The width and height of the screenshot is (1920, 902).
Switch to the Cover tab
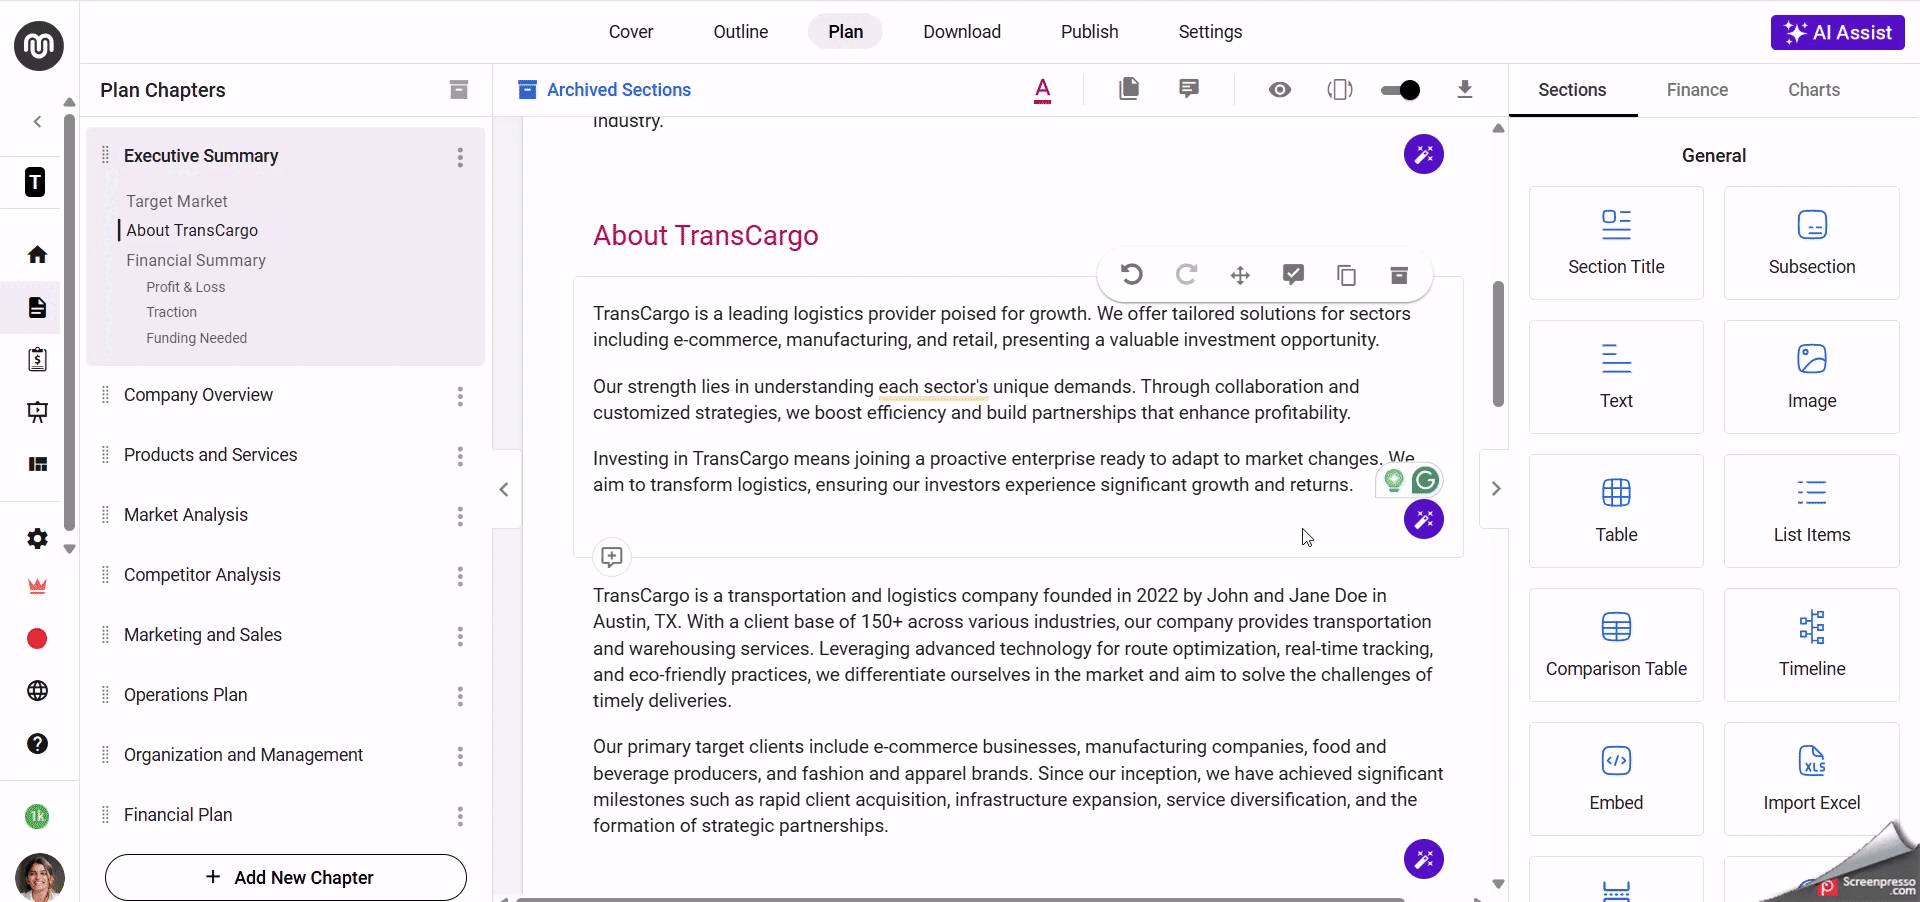click(631, 32)
